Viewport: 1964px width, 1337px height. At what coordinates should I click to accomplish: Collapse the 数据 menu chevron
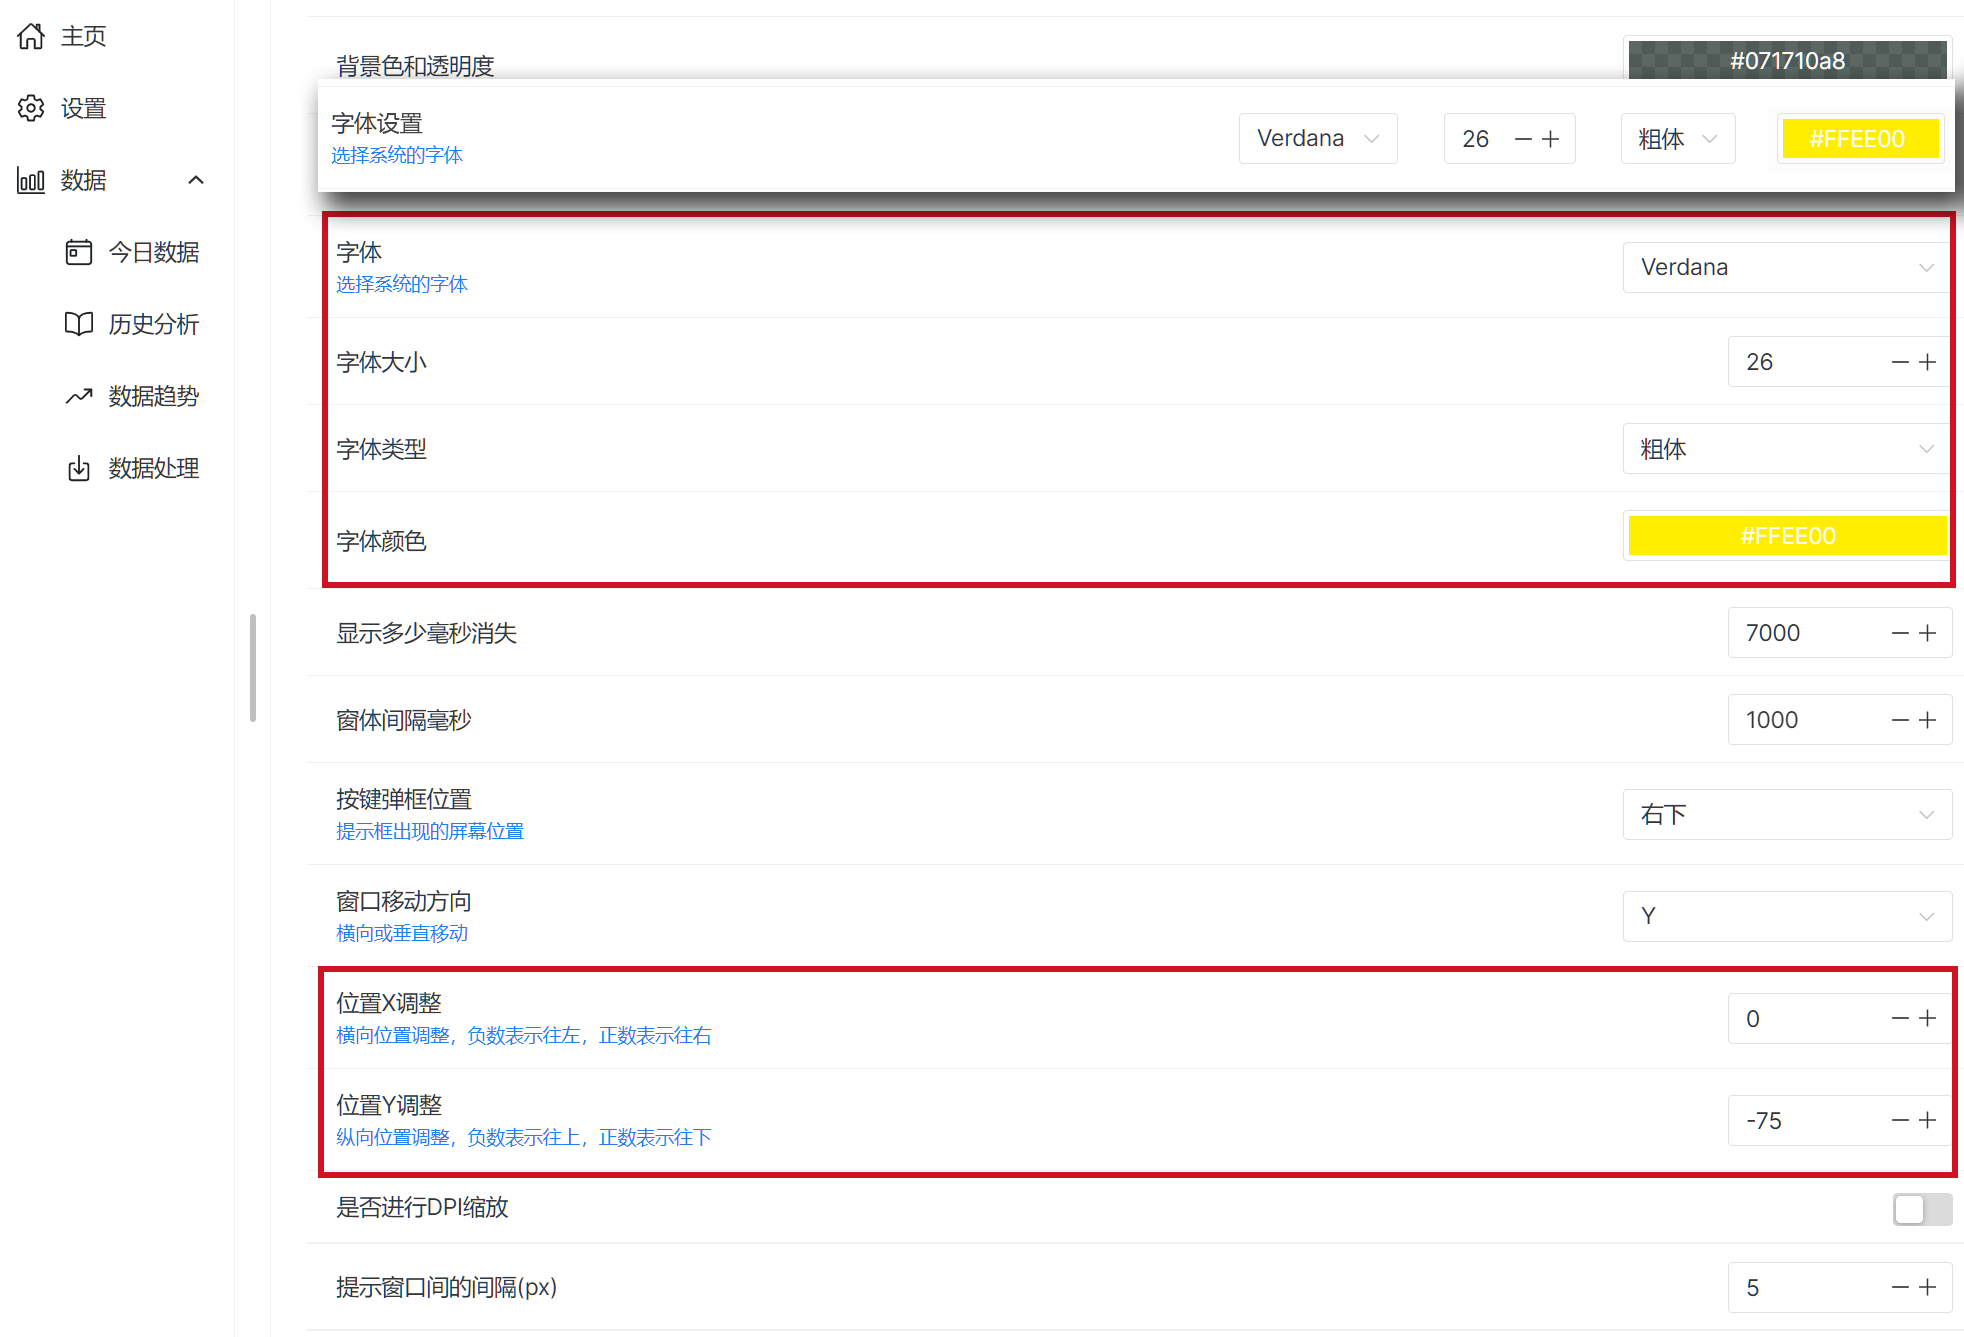(196, 180)
